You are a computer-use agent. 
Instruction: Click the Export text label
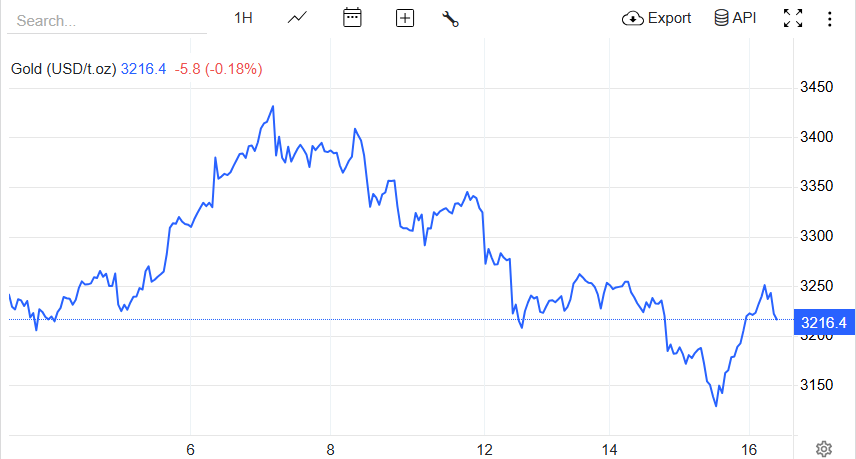pyautogui.click(x=669, y=19)
